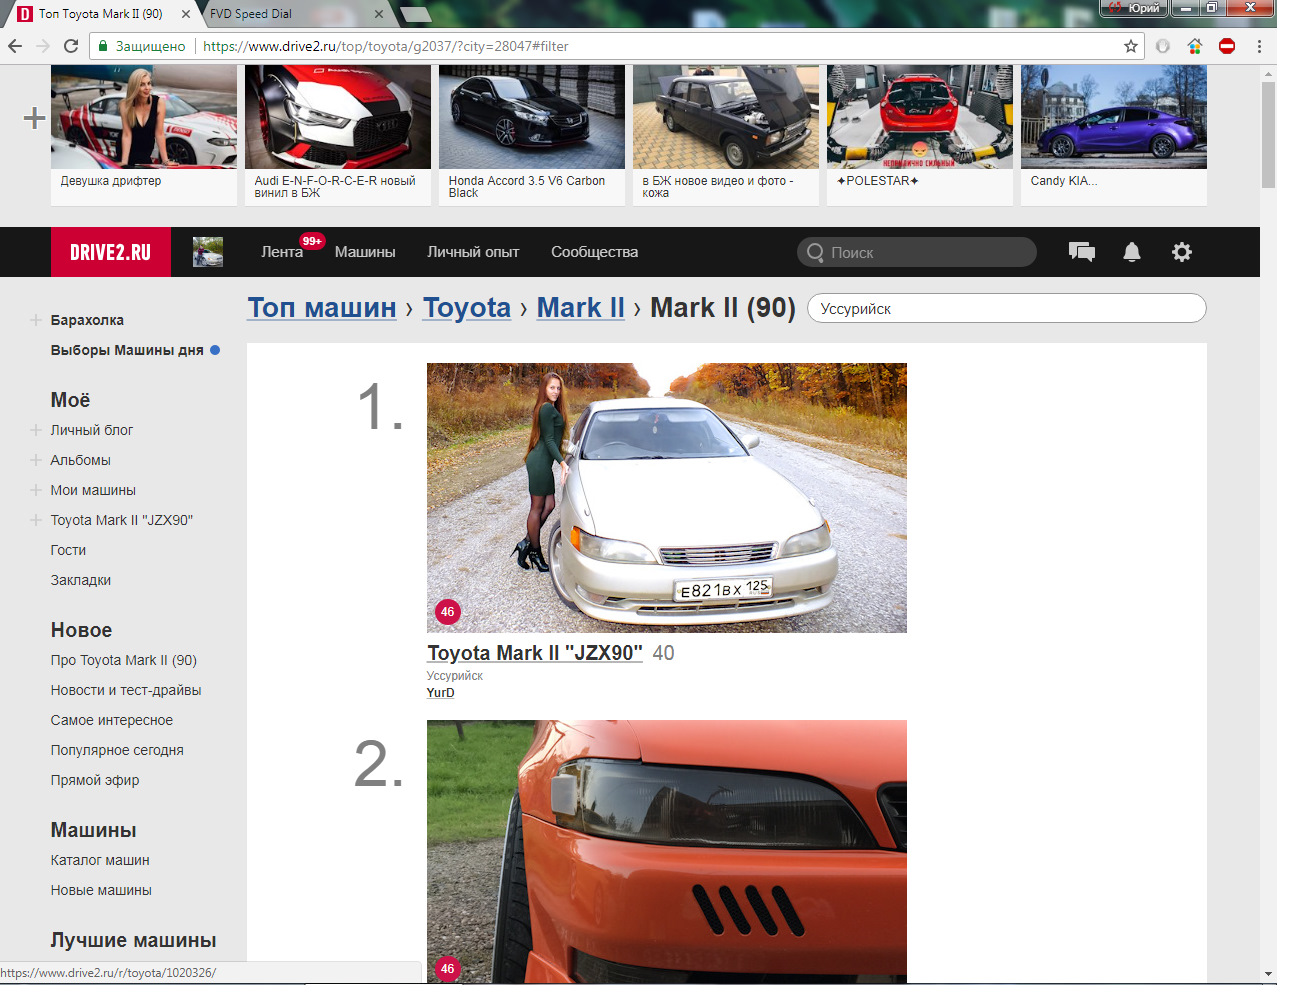
Task: Open the YurD user profile link
Action: pyautogui.click(x=441, y=693)
